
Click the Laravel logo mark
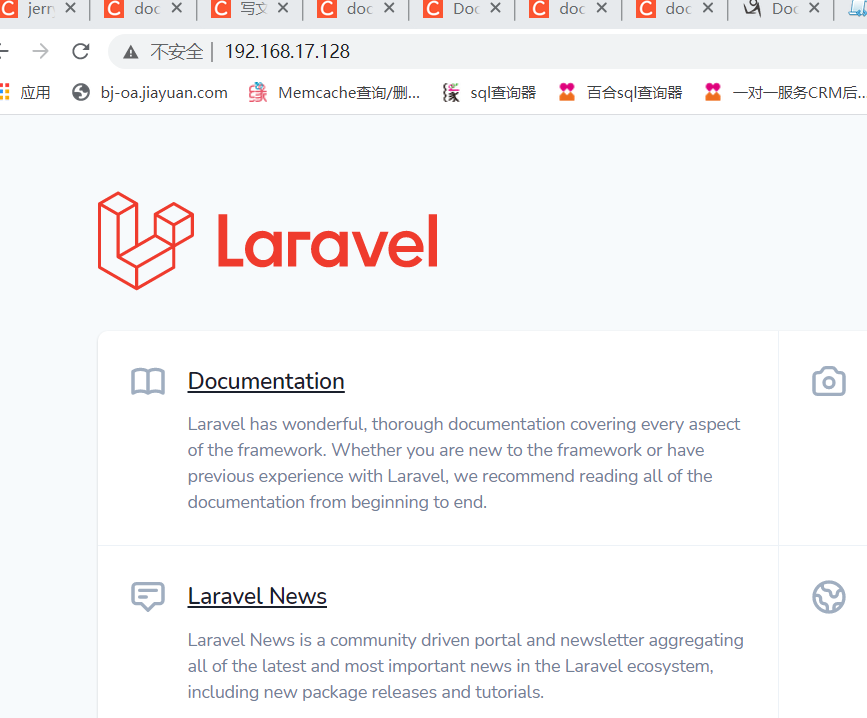(x=146, y=240)
